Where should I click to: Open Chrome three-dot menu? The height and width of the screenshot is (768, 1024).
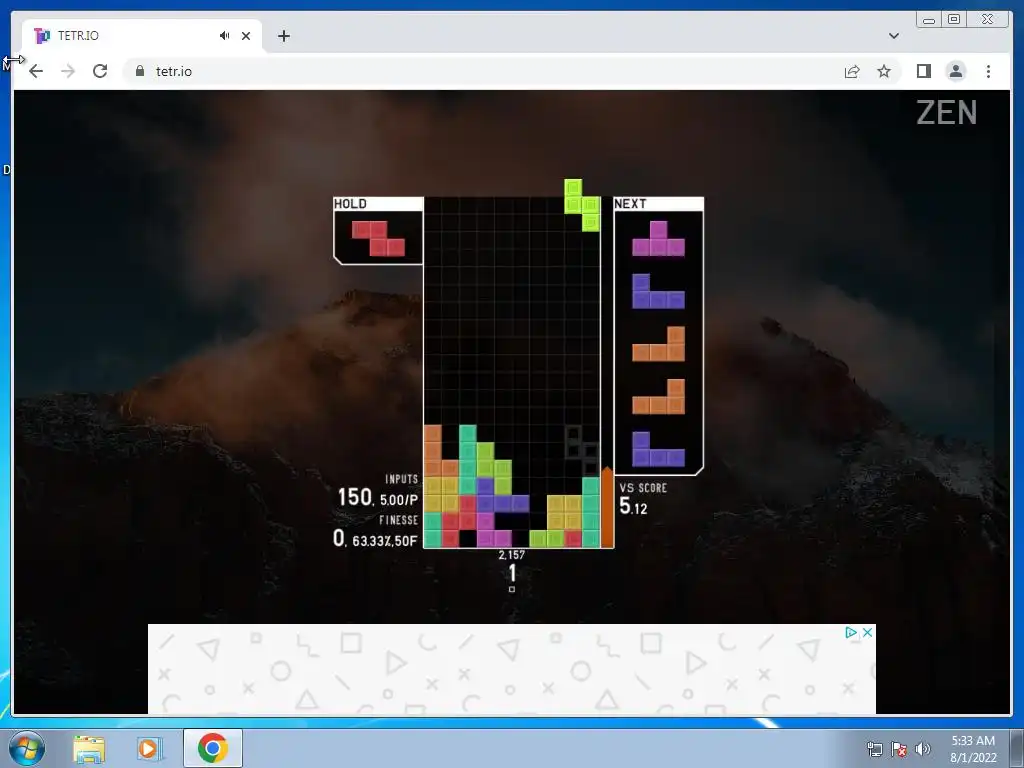click(x=988, y=71)
